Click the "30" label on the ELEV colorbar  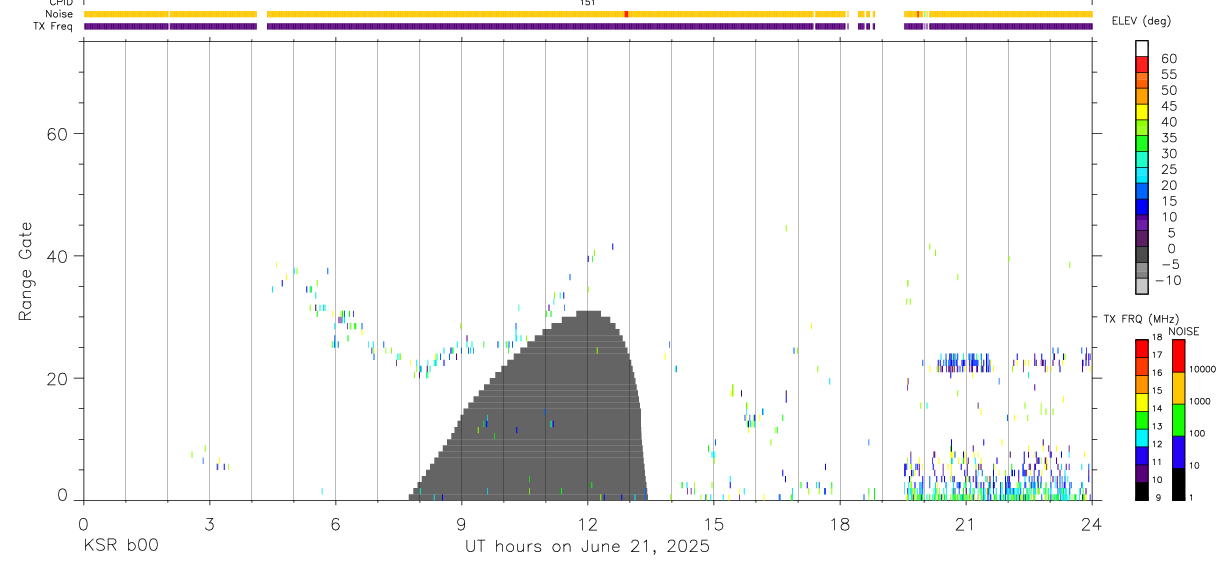pyautogui.click(x=1169, y=154)
